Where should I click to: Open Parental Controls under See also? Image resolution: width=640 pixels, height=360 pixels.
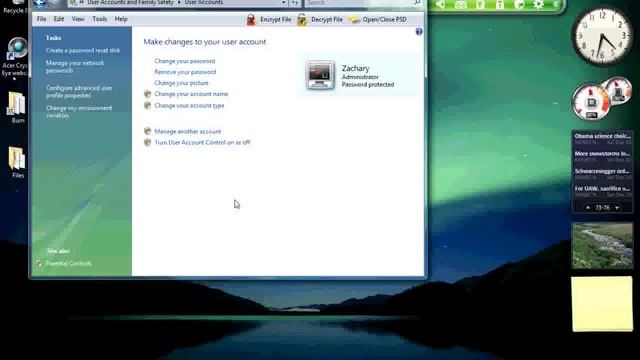tap(68, 264)
